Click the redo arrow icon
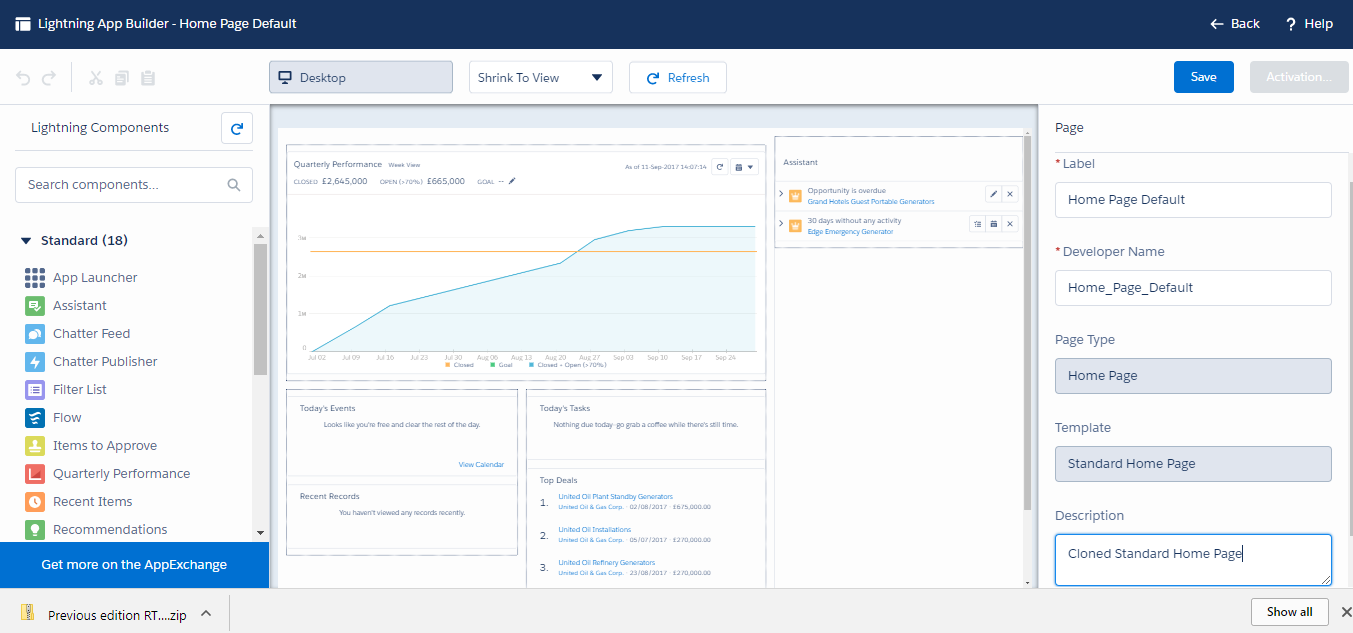This screenshot has width=1353, height=633. [49, 77]
